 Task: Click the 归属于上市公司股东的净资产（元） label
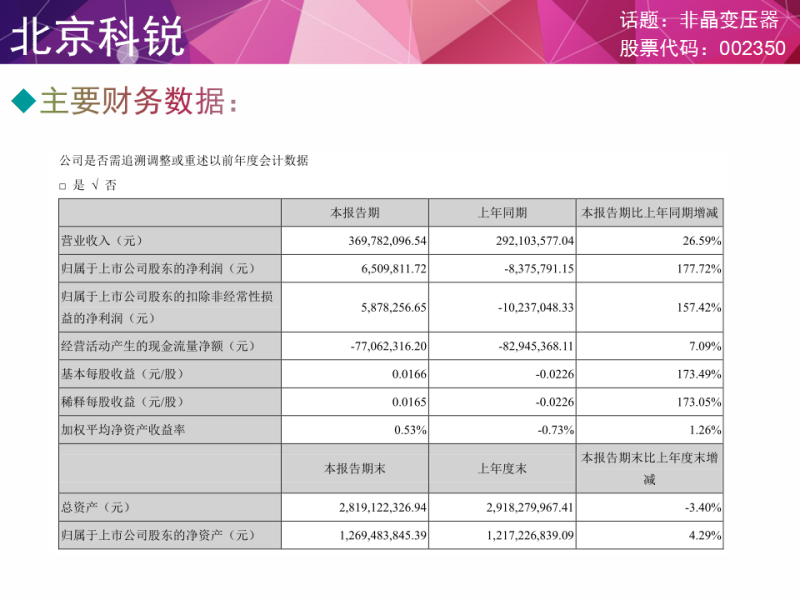pyautogui.click(x=158, y=535)
